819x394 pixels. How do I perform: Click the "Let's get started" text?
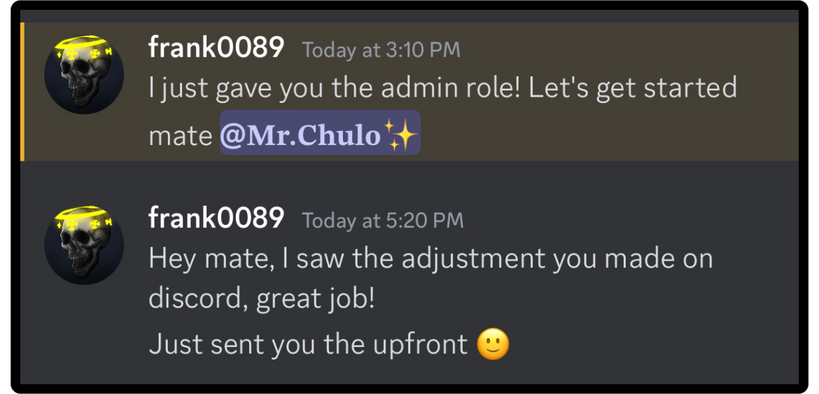coord(633,88)
